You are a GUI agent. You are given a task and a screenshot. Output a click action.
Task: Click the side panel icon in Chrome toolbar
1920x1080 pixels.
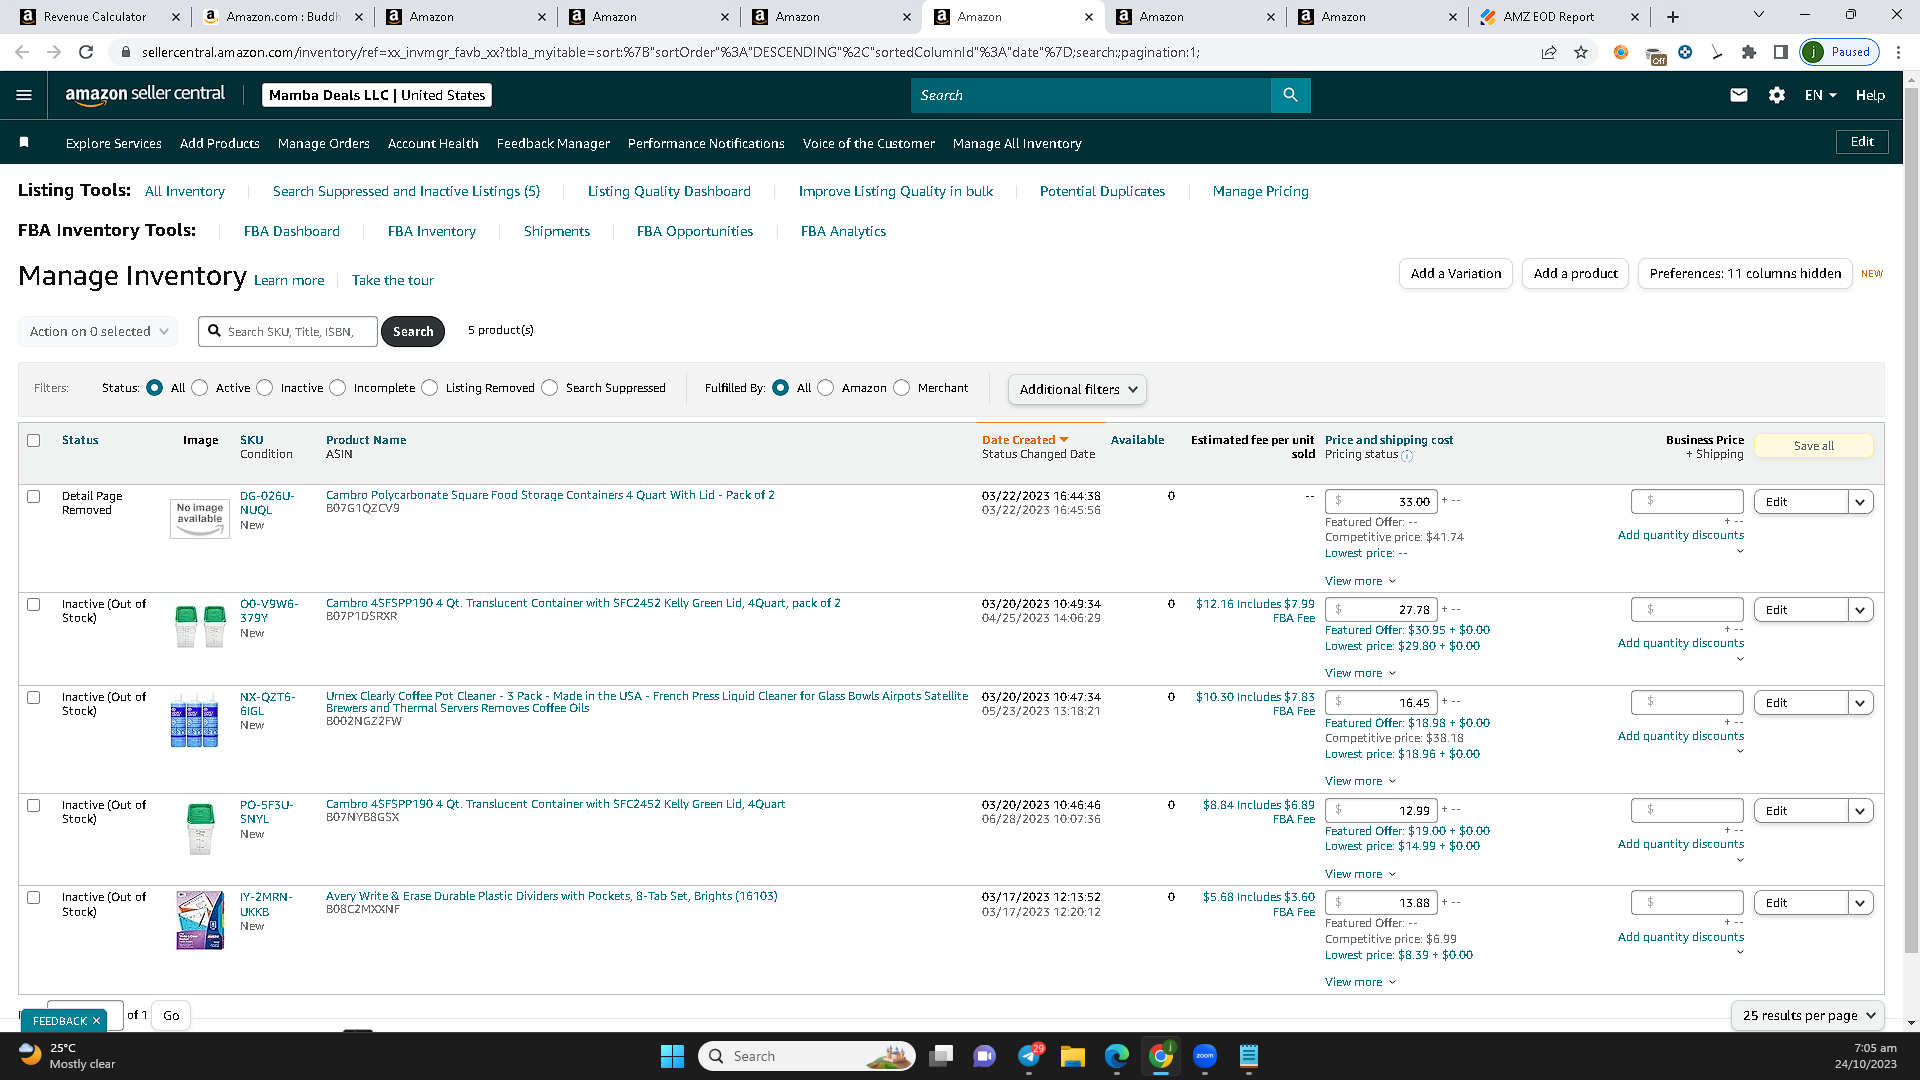tap(1781, 52)
